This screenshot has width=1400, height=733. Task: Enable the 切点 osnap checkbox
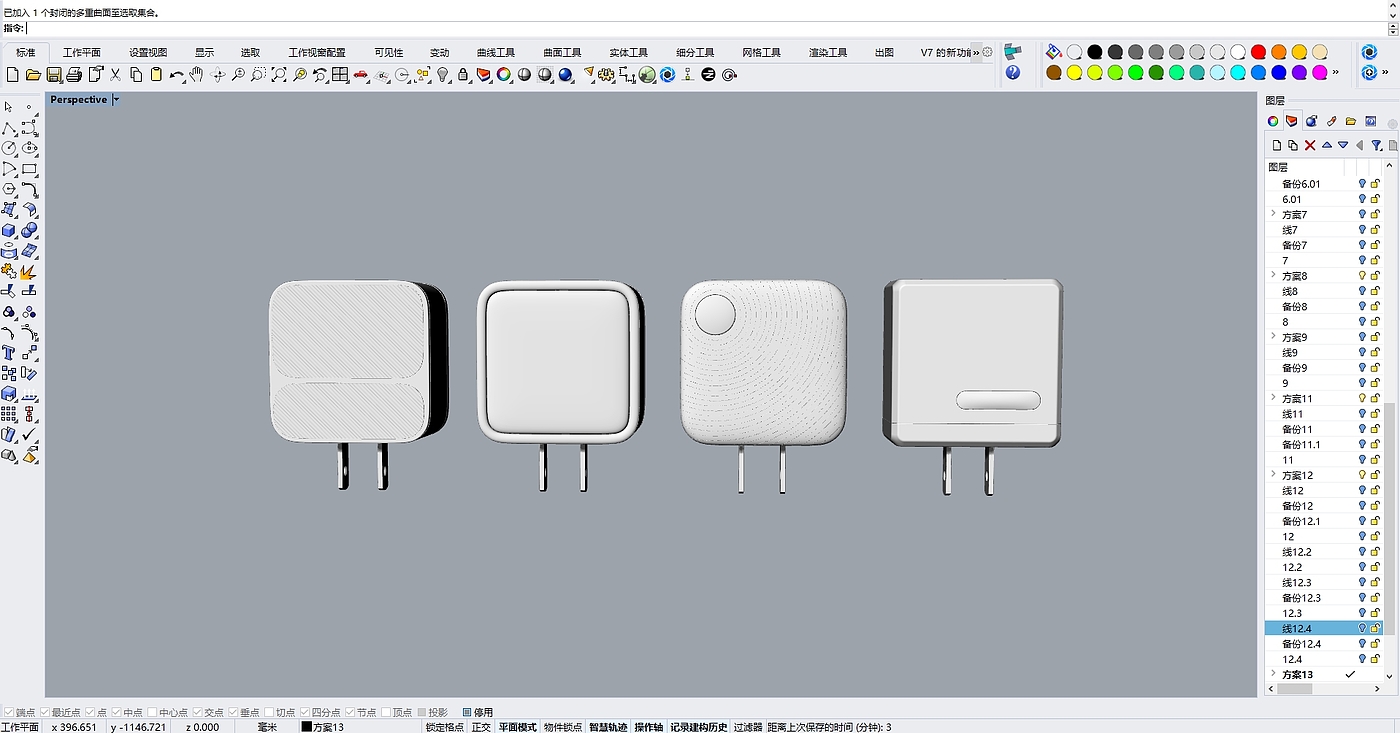coord(268,712)
